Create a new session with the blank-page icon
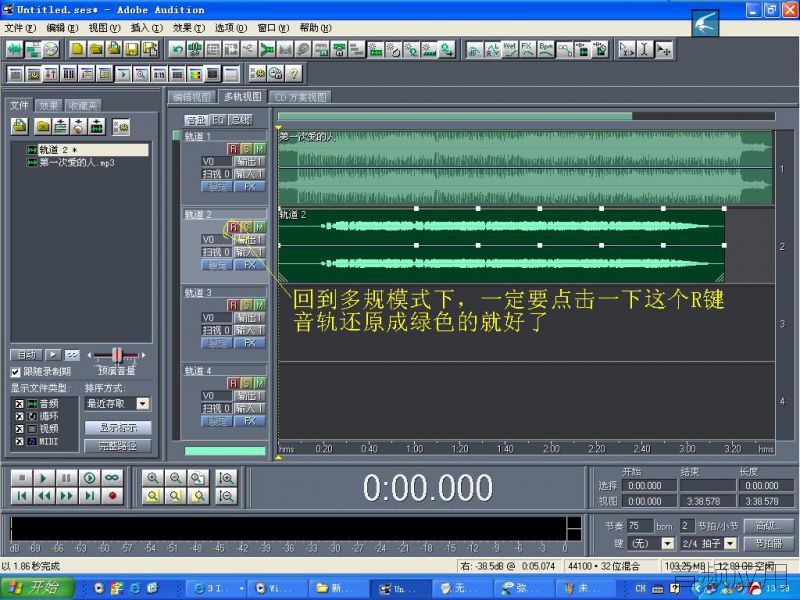The height and width of the screenshot is (600, 800). (78, 49)
